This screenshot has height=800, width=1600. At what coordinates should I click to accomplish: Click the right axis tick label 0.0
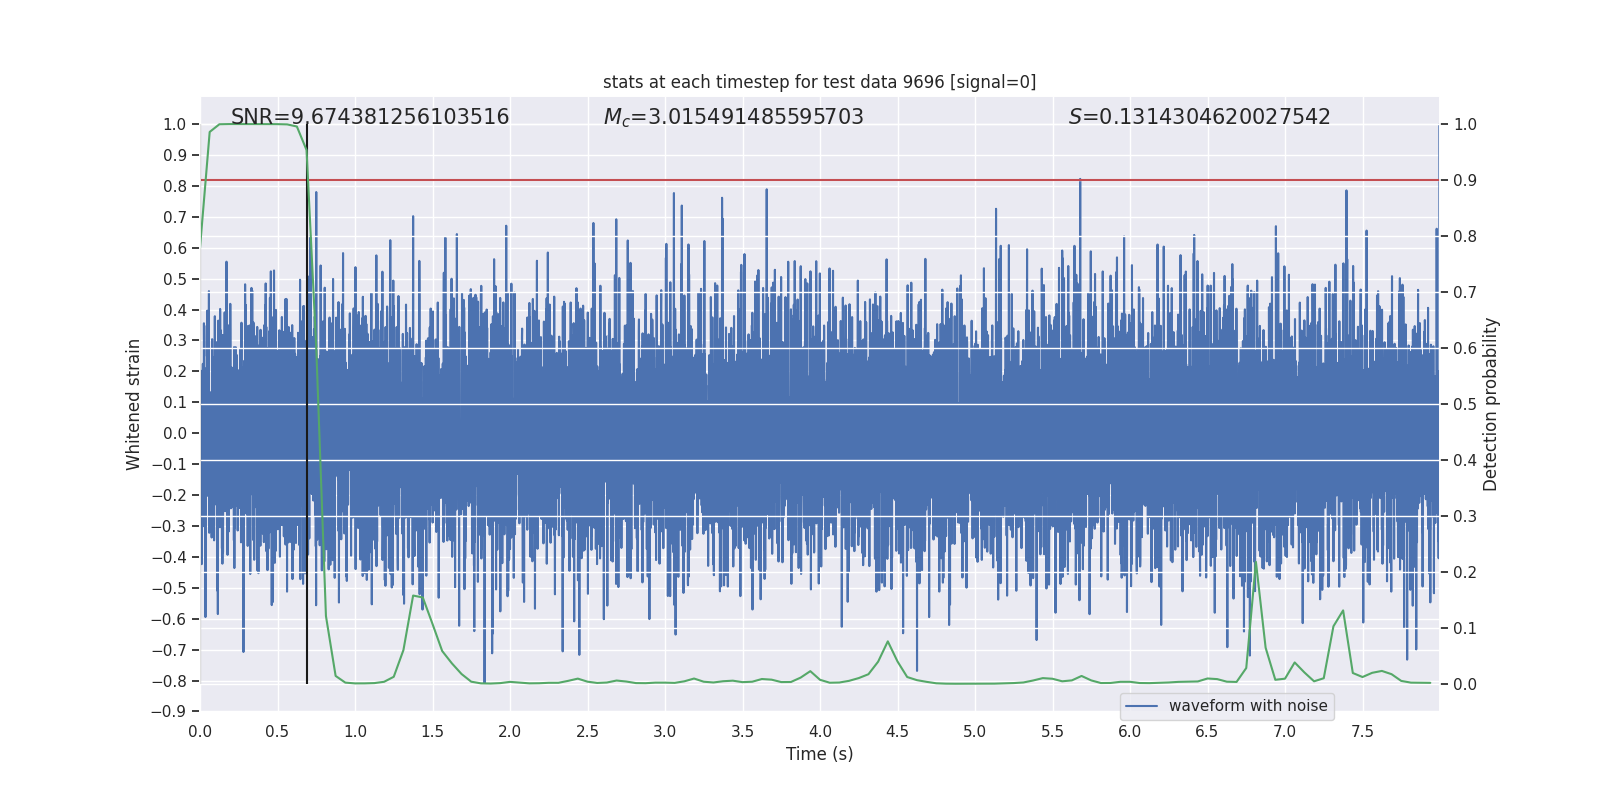coord(1465,685)
